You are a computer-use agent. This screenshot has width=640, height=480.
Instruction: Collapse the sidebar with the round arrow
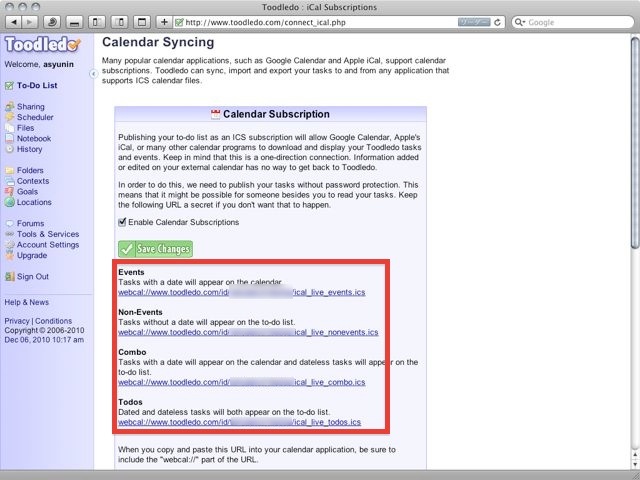93,73
